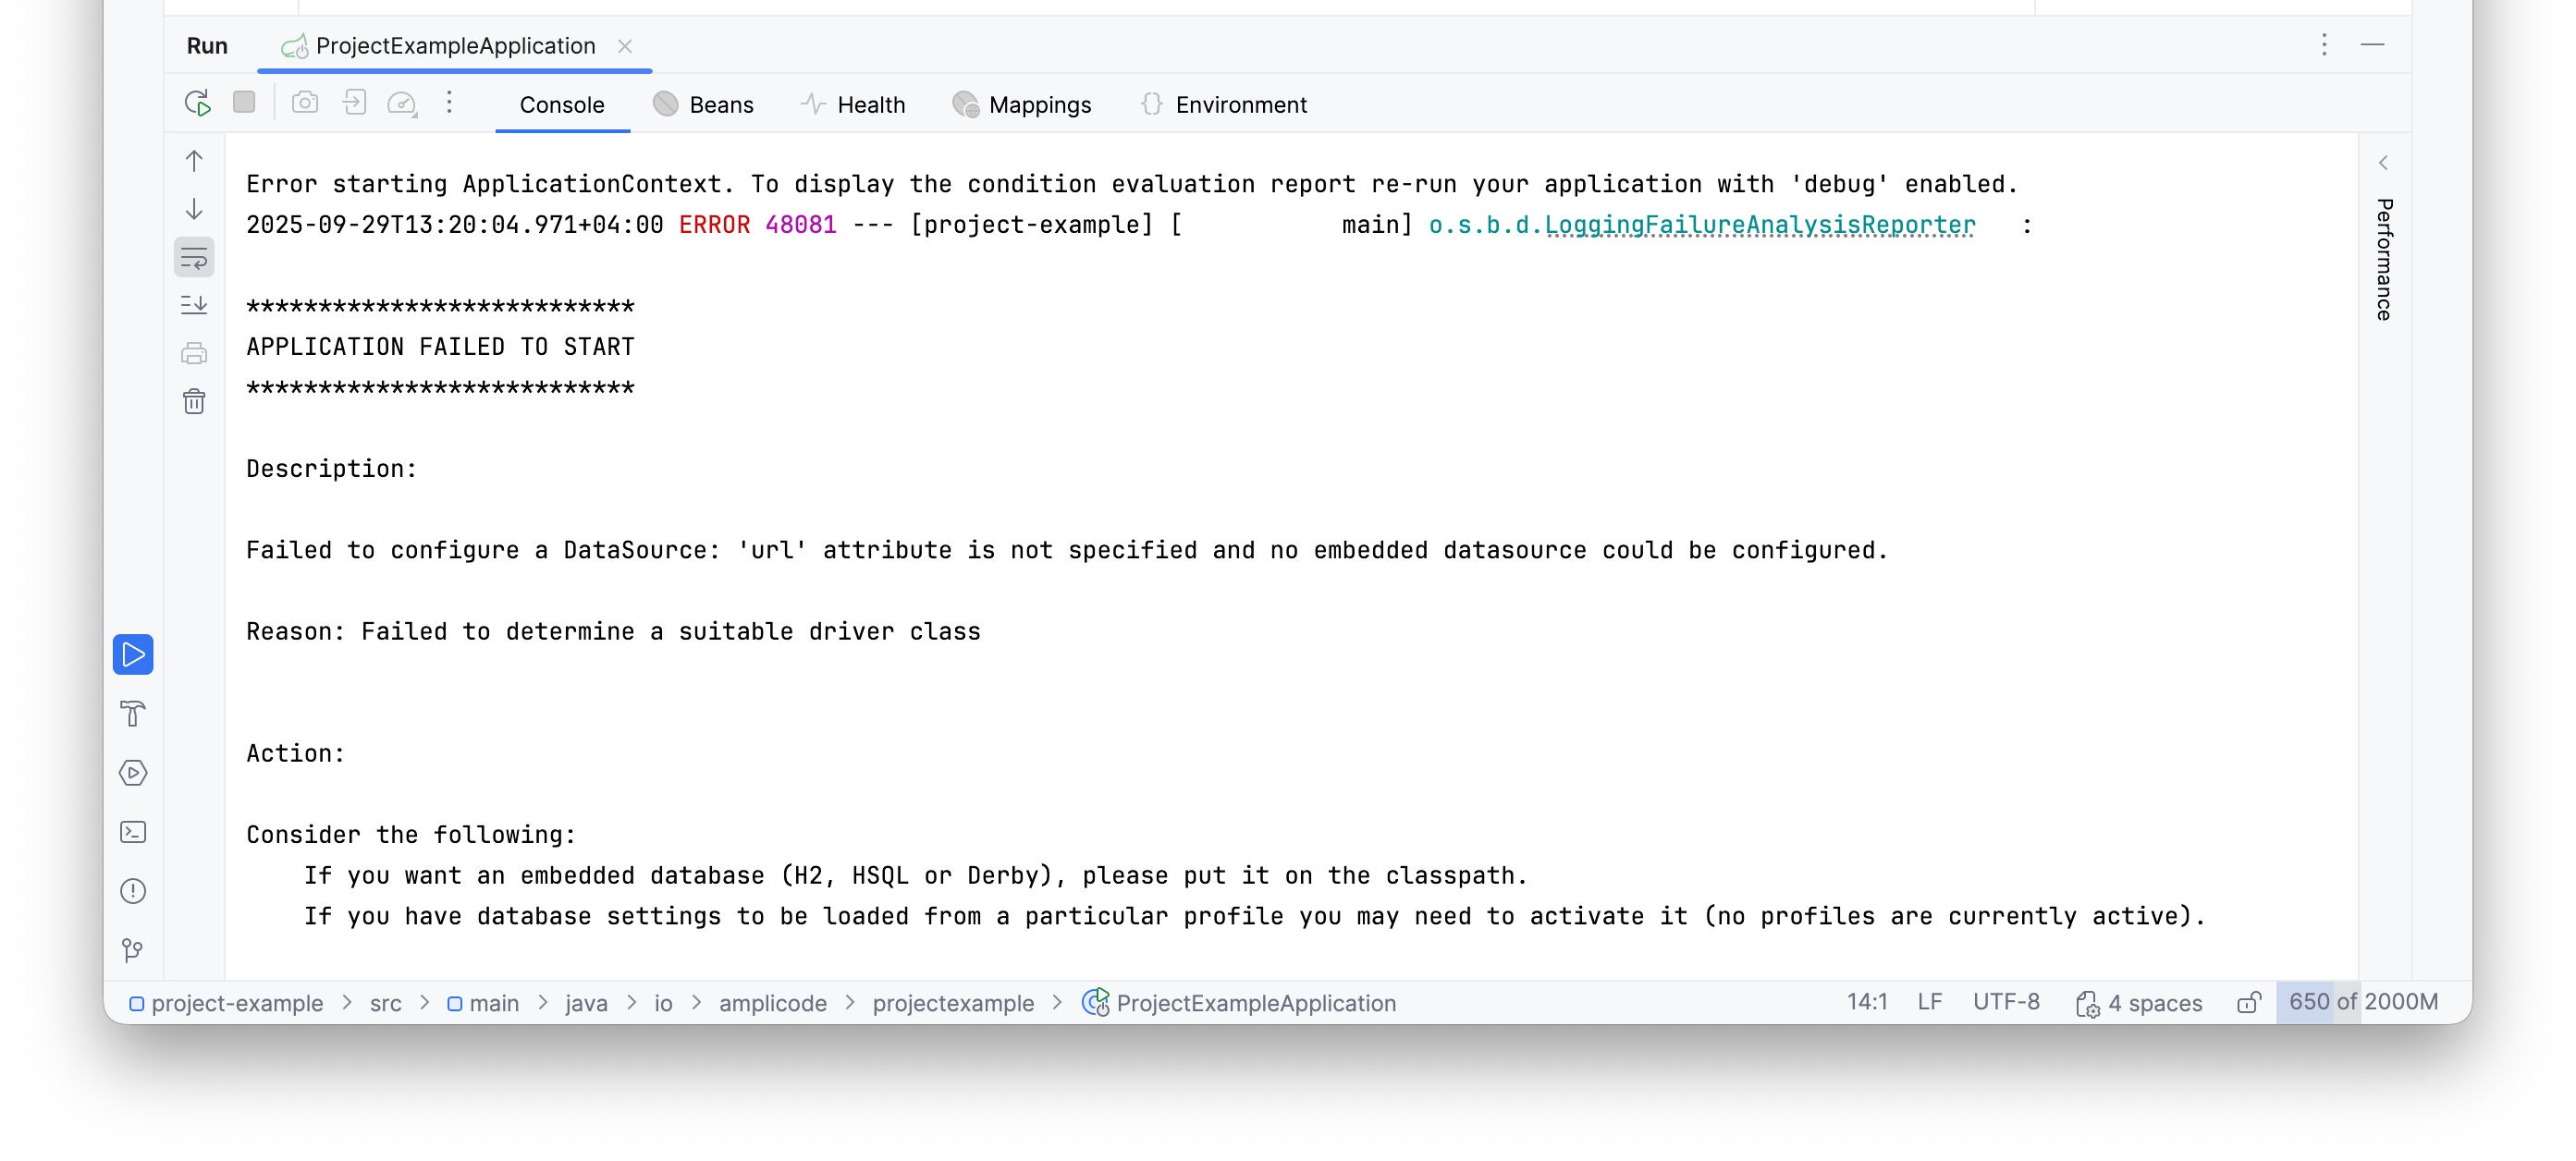This screenshot has height=1161, width=2576.
Task: Toggle Soft-Wrap in console
Action: (x=194, y=258)
